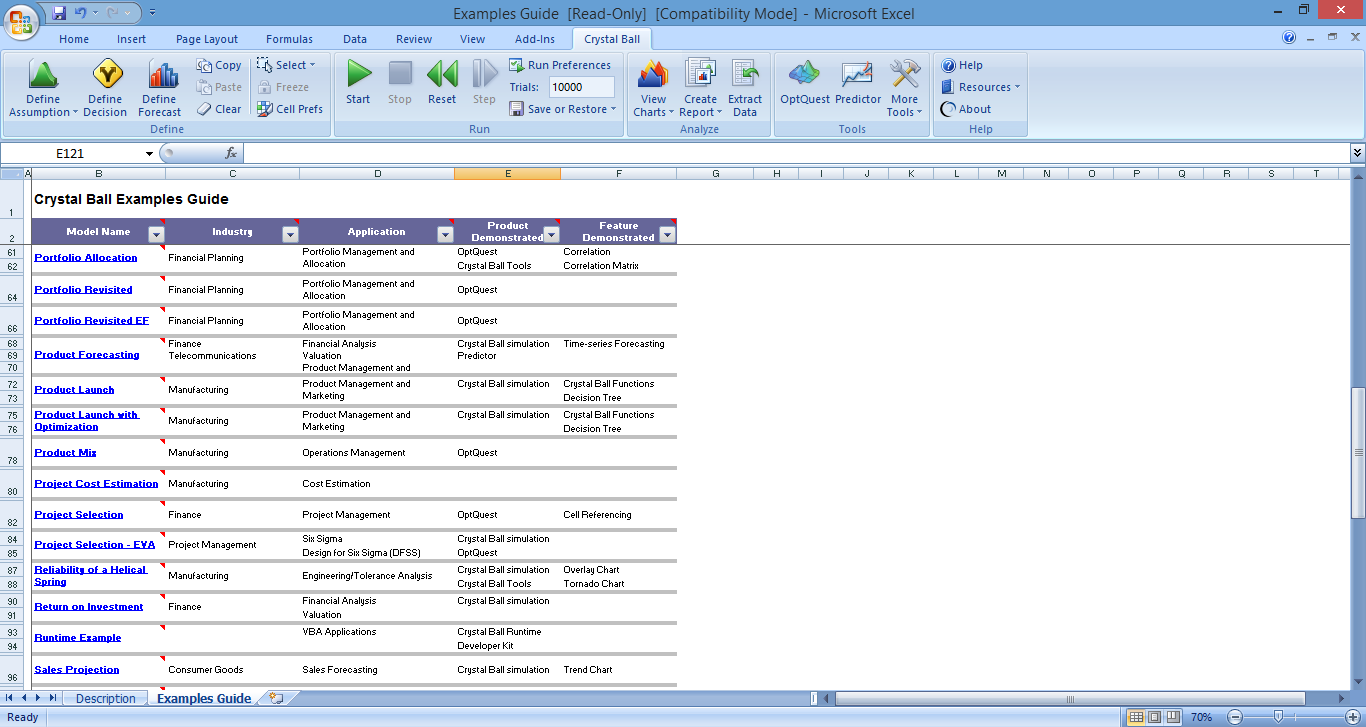Switch to the Description sheet tab
This screenshot has height=727, width=1366.
[x=105, y=698]
